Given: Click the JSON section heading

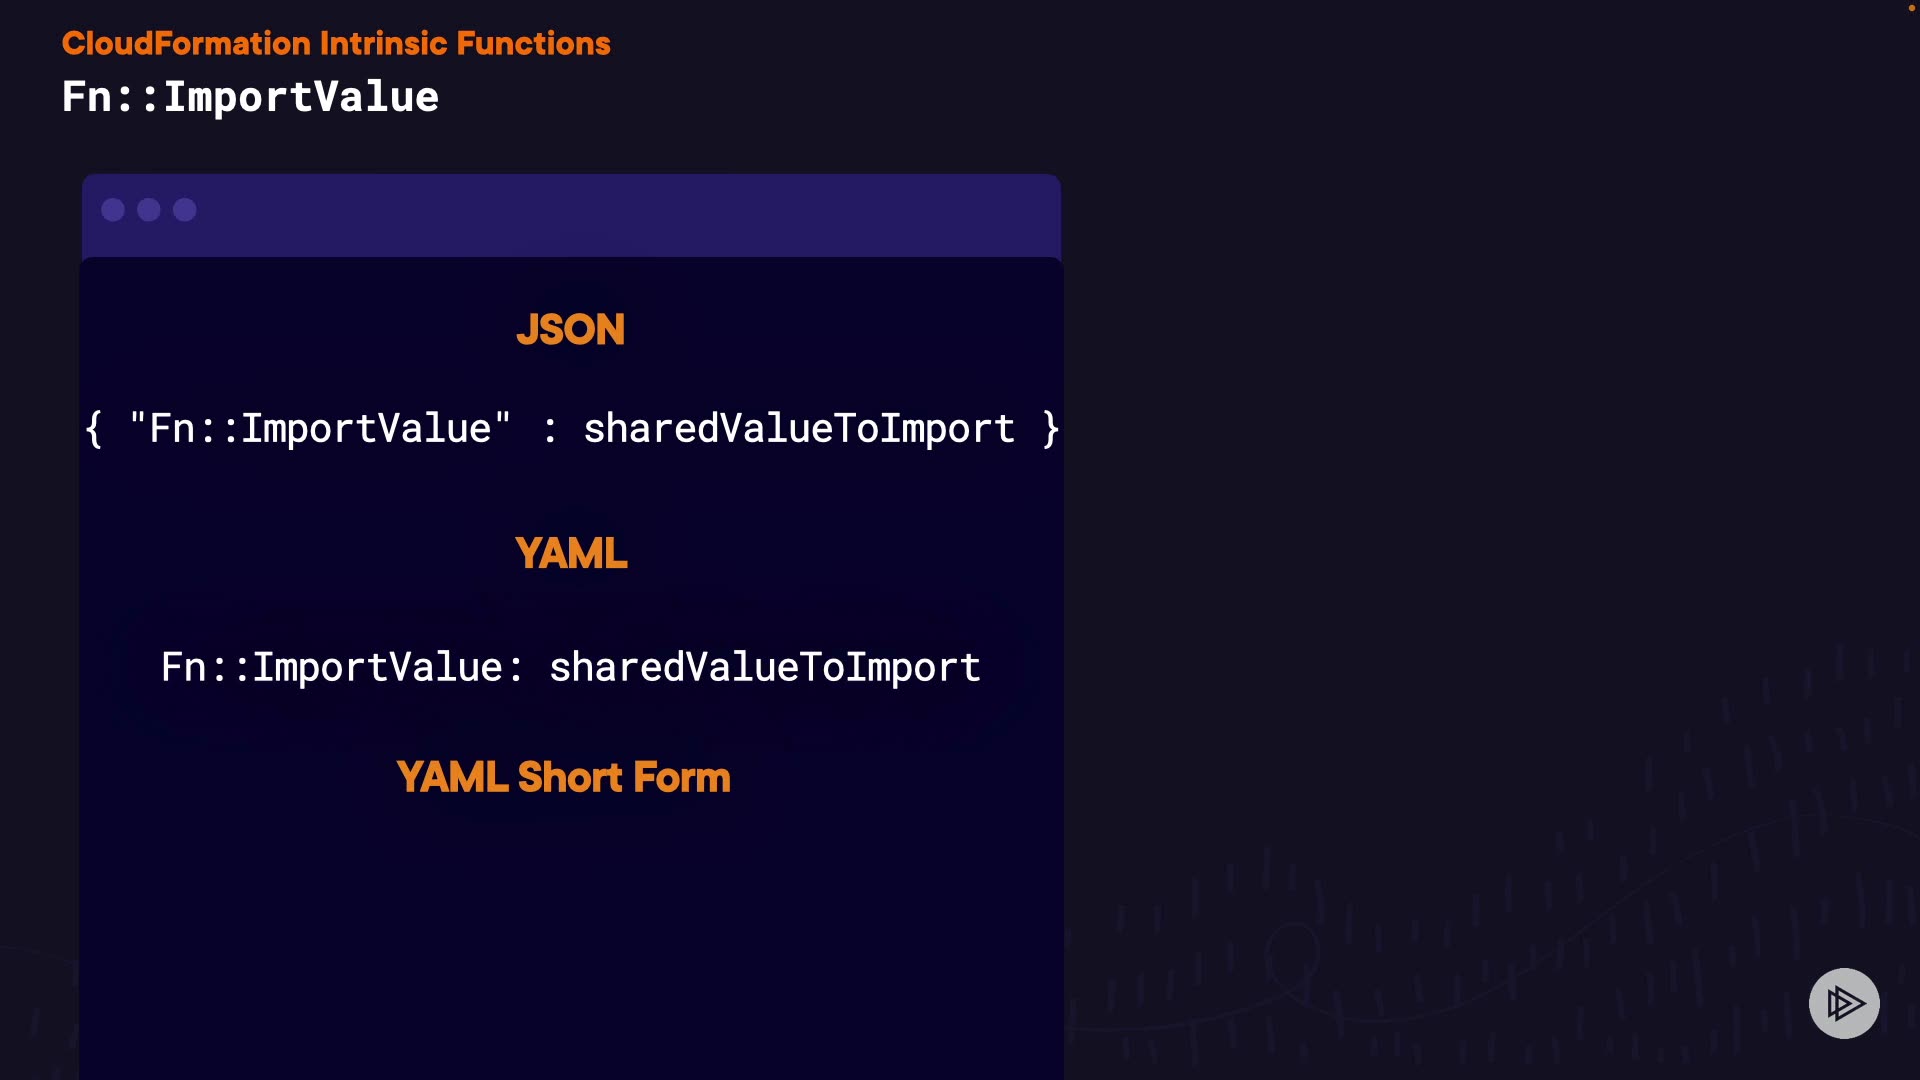Looking at the screenshot, I should (570, 330).
